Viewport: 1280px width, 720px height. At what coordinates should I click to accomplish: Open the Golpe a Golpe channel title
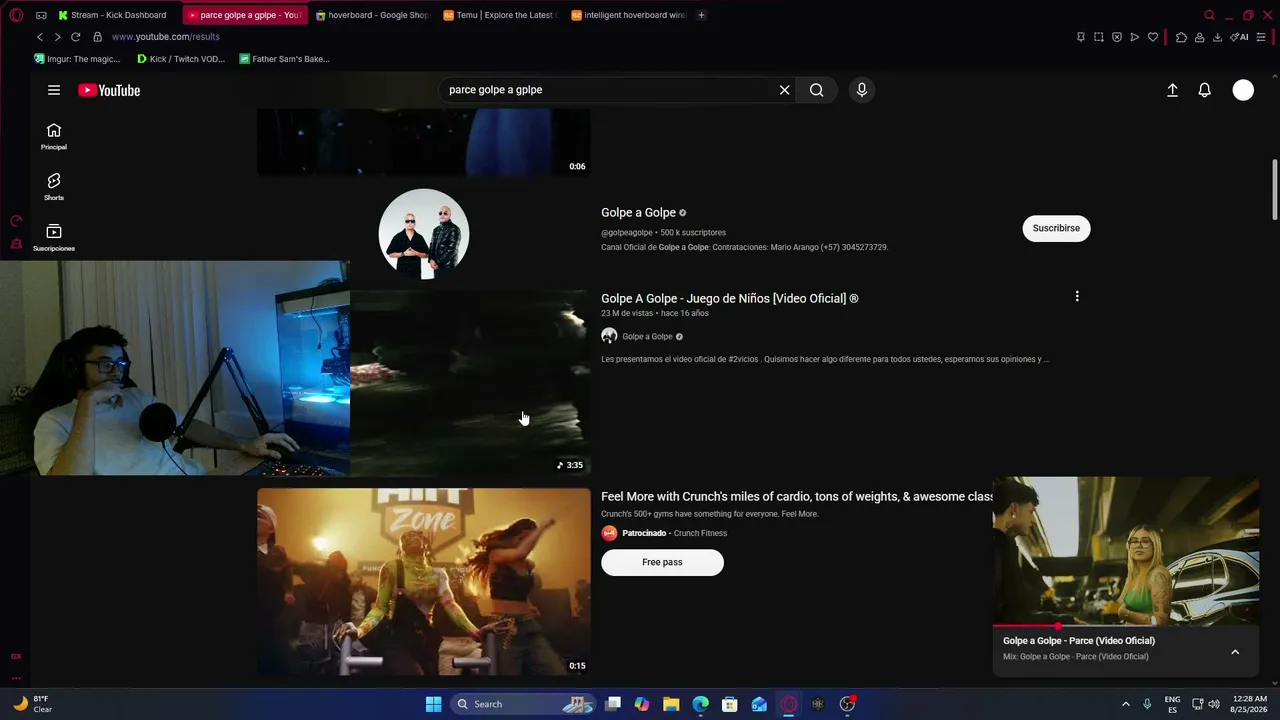click(x=639, y=212)
